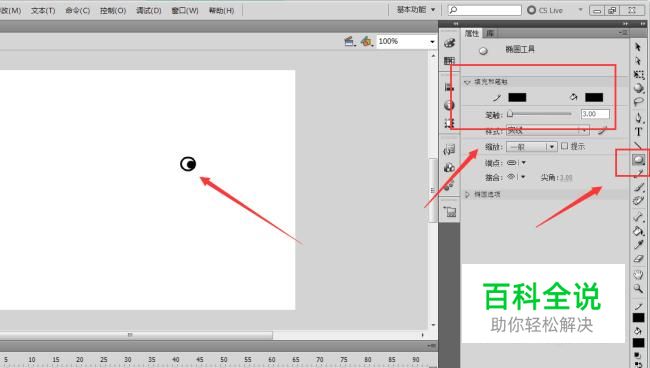Open the 命令(C) menu

click(x=78, y=10)
